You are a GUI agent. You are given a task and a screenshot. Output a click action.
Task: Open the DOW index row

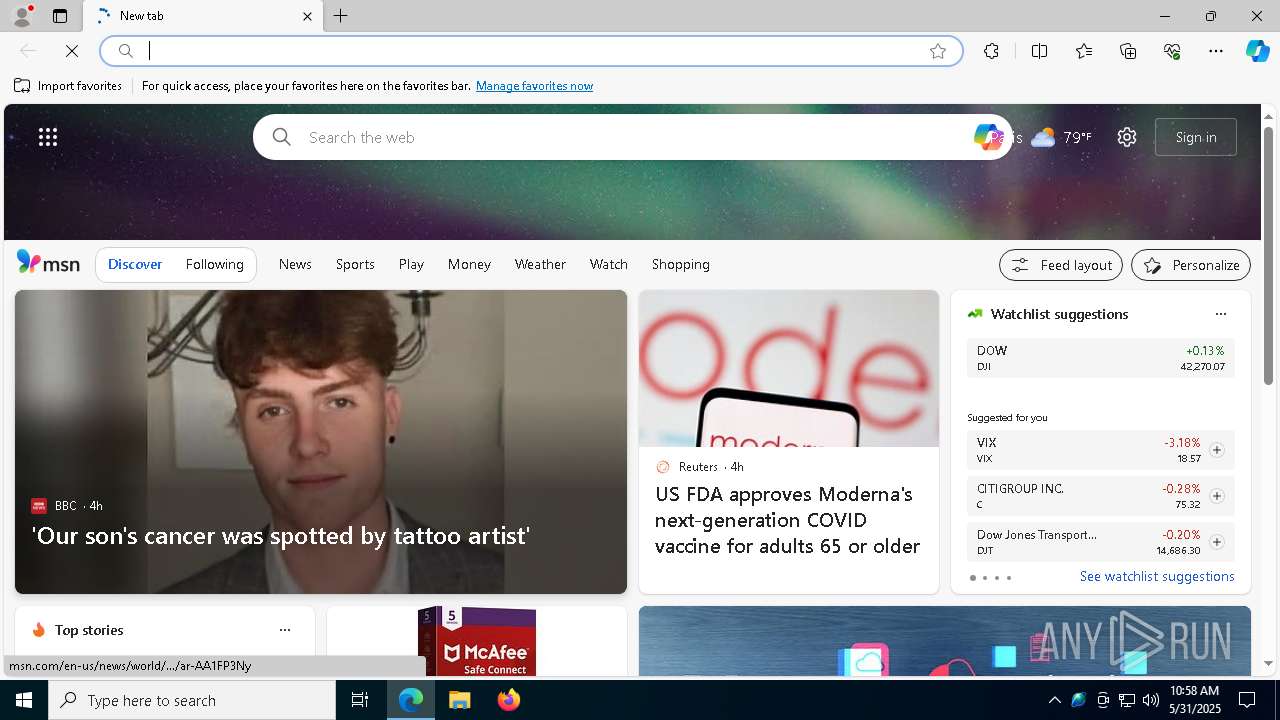1100,358
